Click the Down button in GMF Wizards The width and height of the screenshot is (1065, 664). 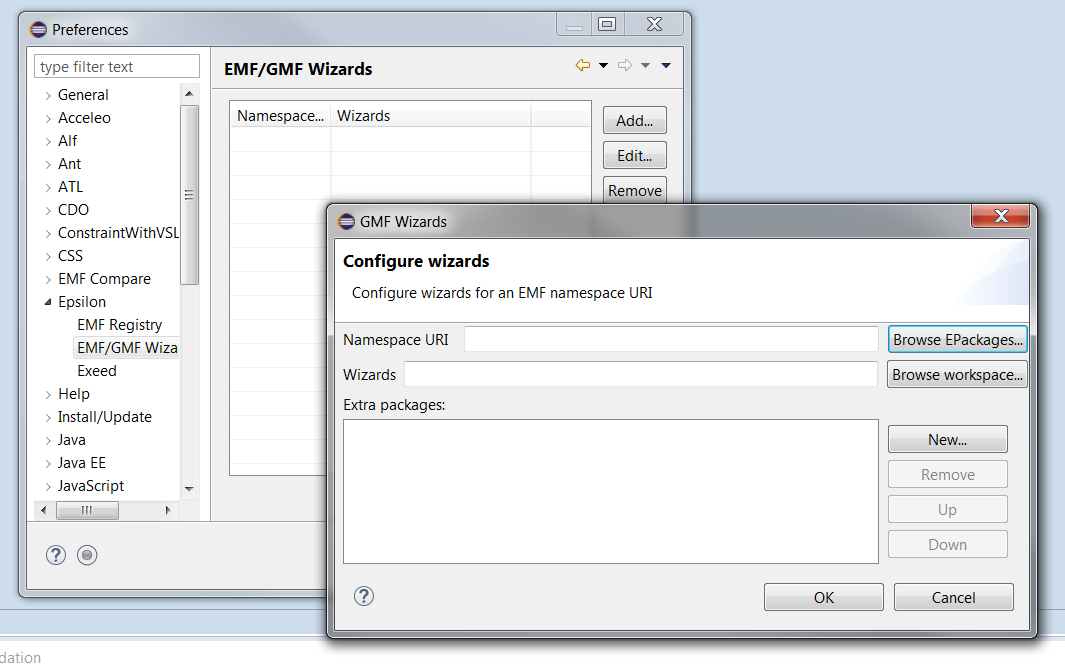947,544
